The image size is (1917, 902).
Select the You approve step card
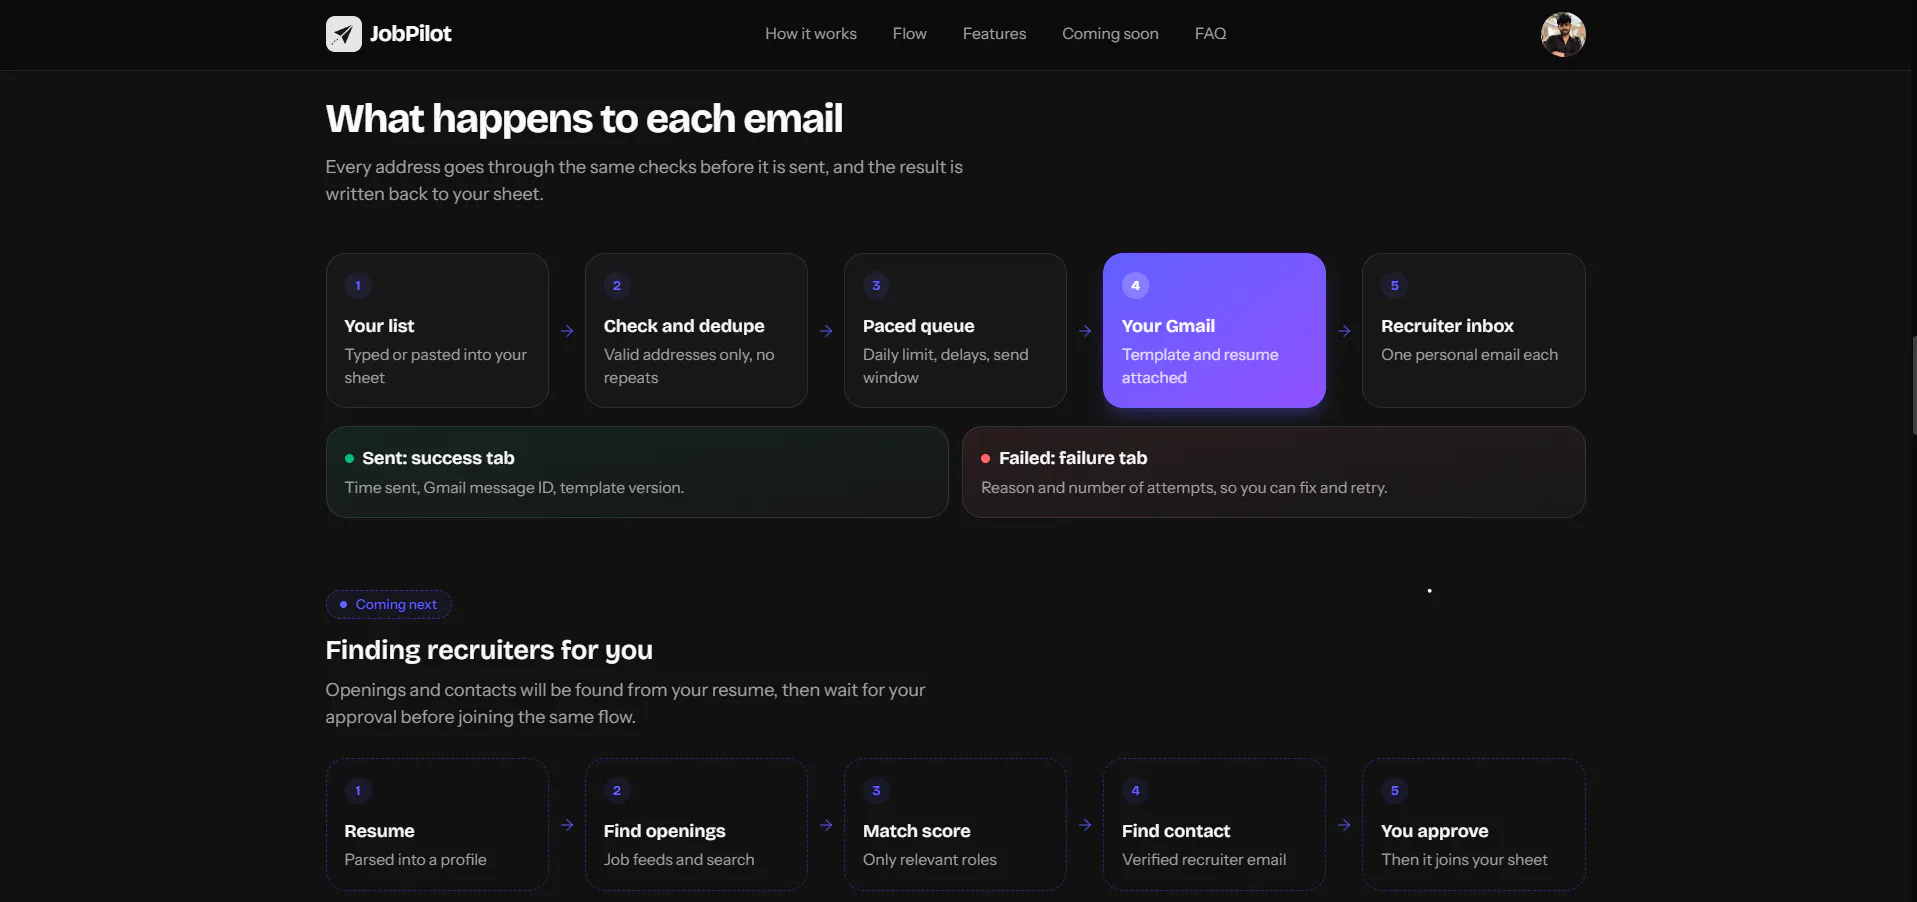point(1473,824)
